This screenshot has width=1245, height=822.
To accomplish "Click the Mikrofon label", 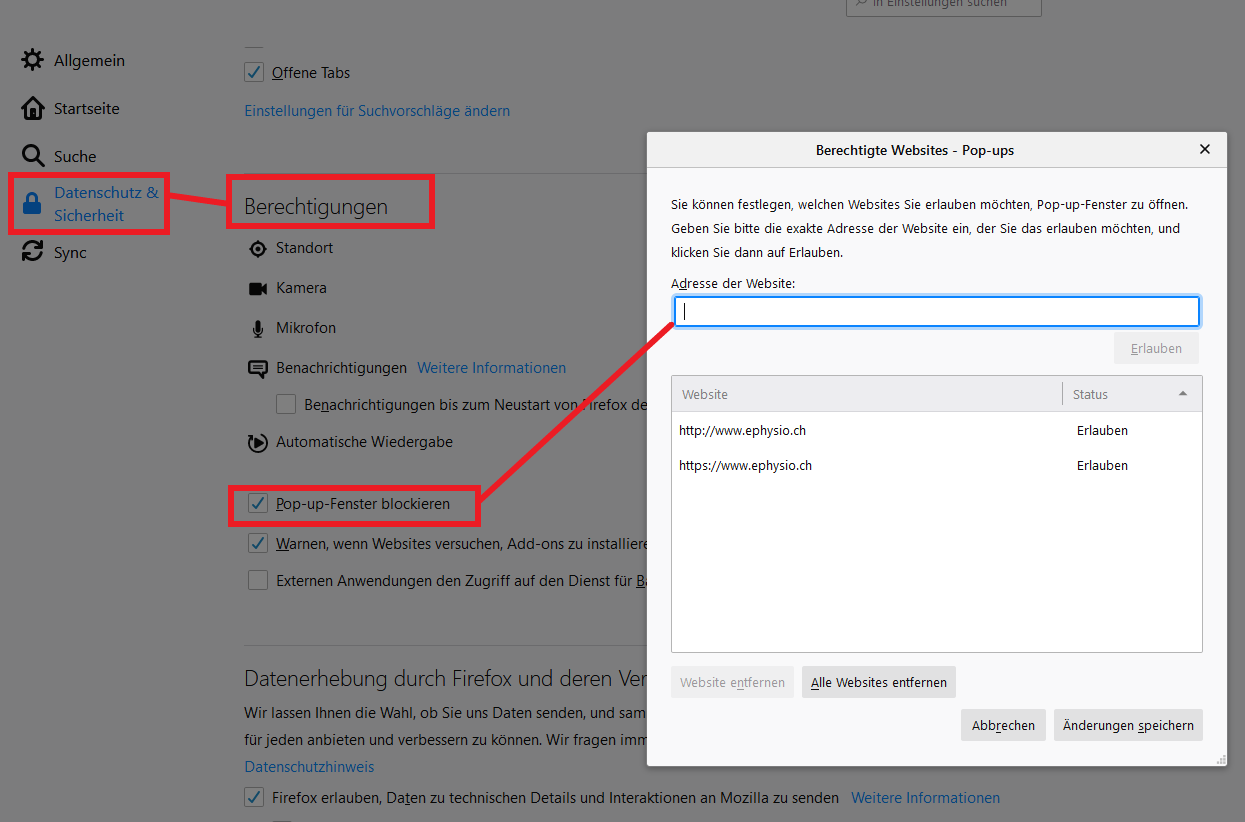I will click(x=306, y=328).
